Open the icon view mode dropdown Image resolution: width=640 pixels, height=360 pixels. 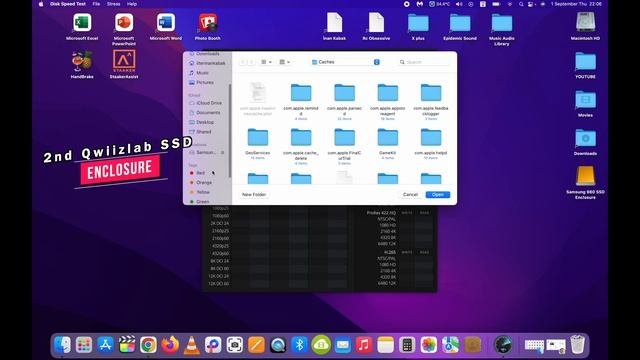click(x=266, y=62)
